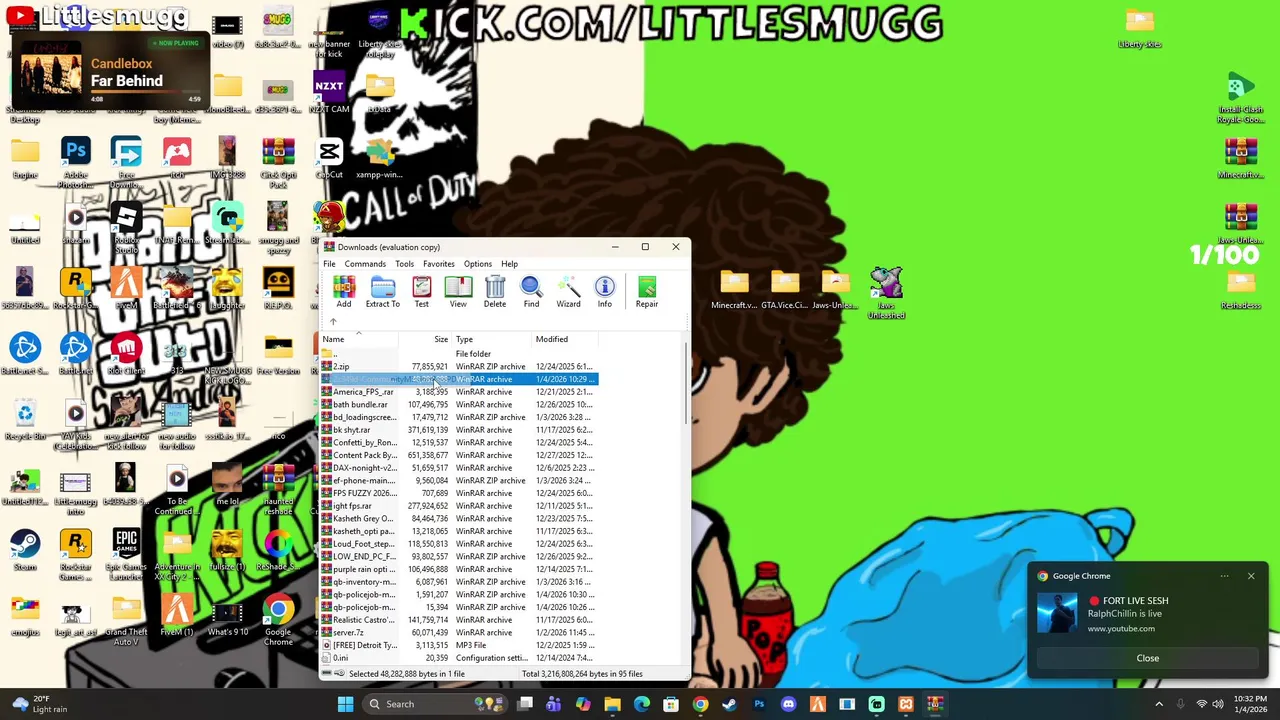Select the America_FPS_.rar row
This screenshot has width=1280, height=720.
click(x=459, y=392)
